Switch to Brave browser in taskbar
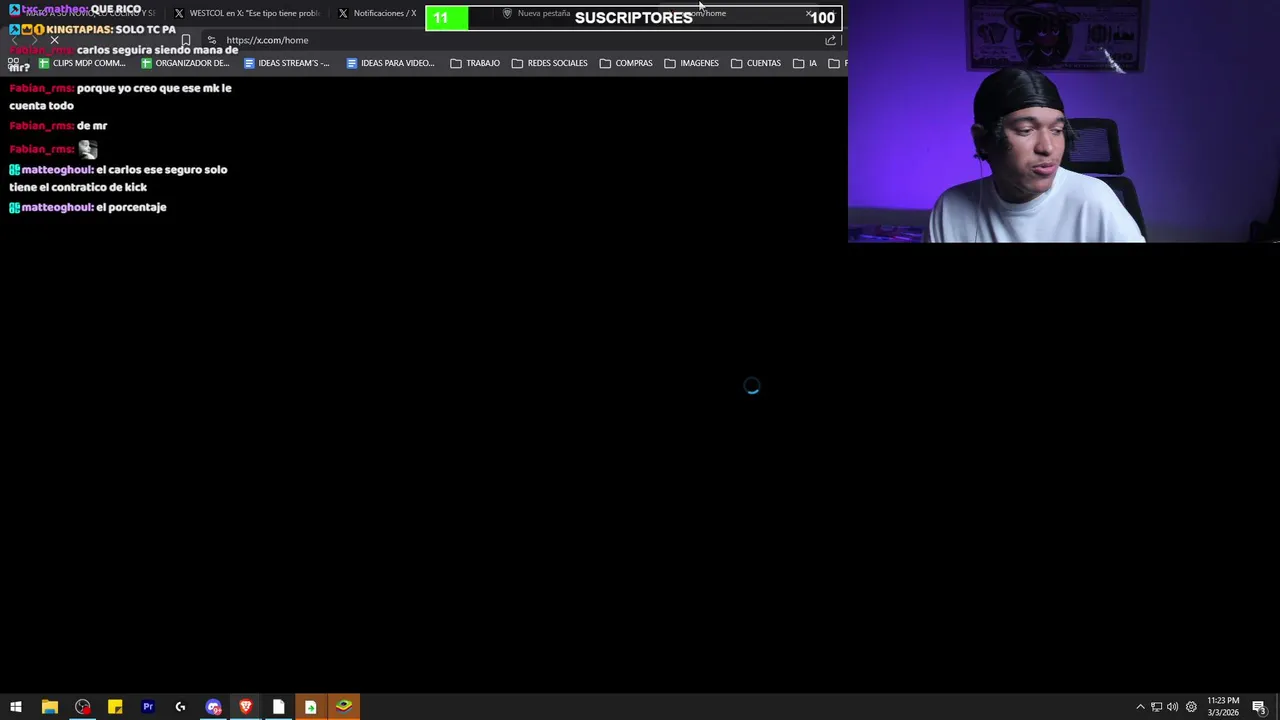This screenshot has width=1280, height=720. pos(246,707)
